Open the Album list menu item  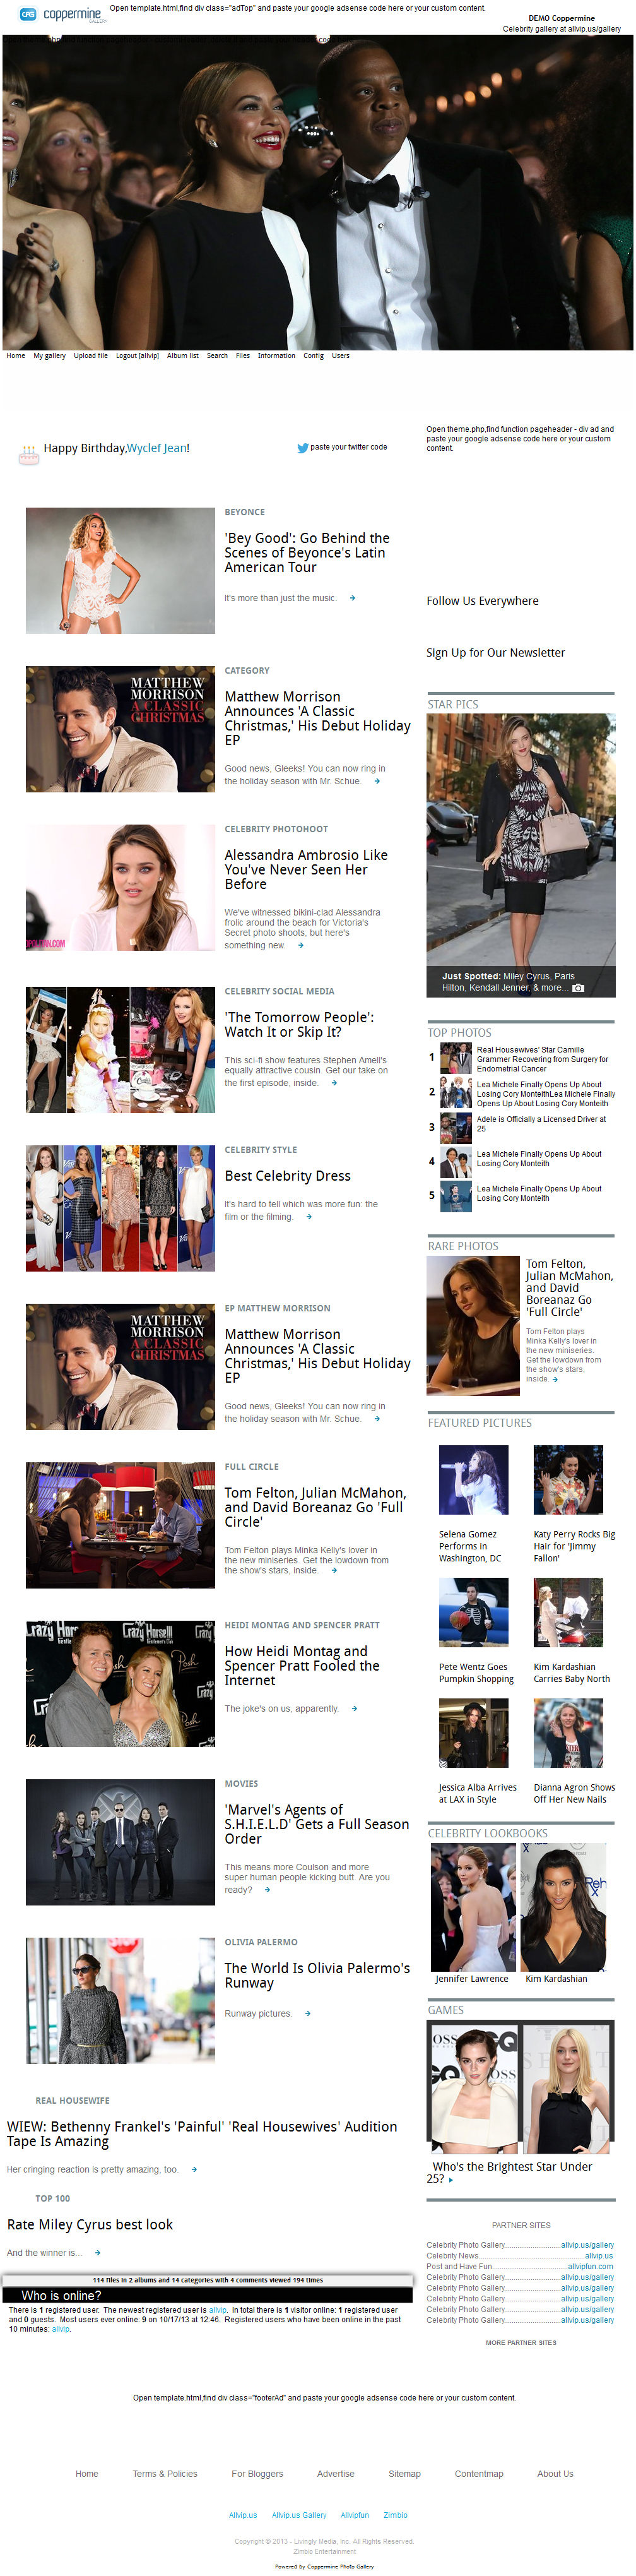tap(182, 355)
